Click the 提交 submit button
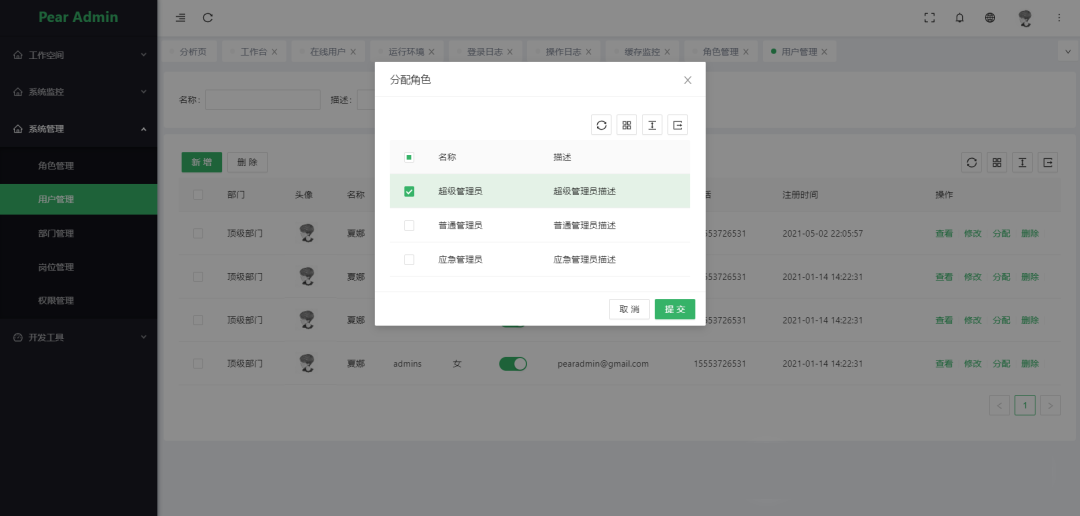1080x516 pixels. (675, 309)
